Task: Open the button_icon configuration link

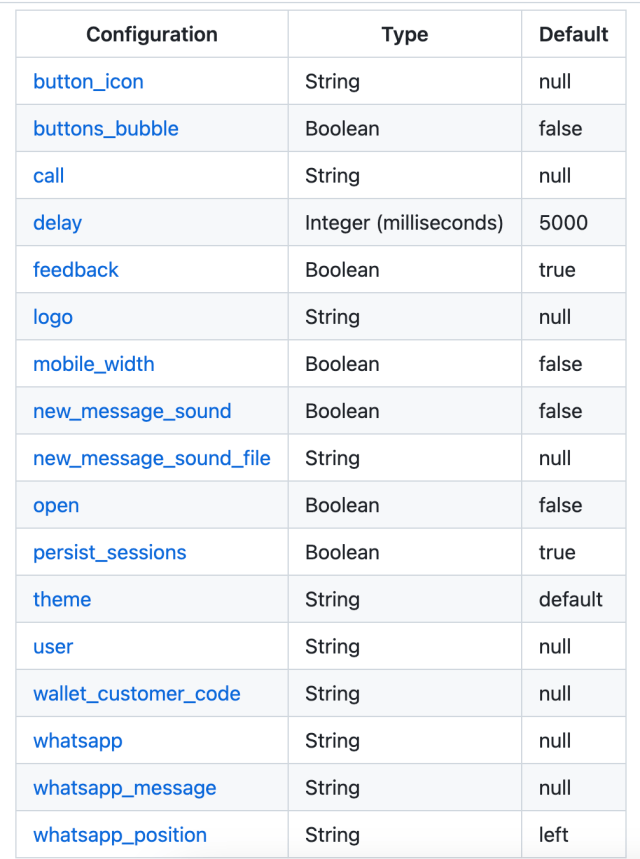Action: coord(88,82)
